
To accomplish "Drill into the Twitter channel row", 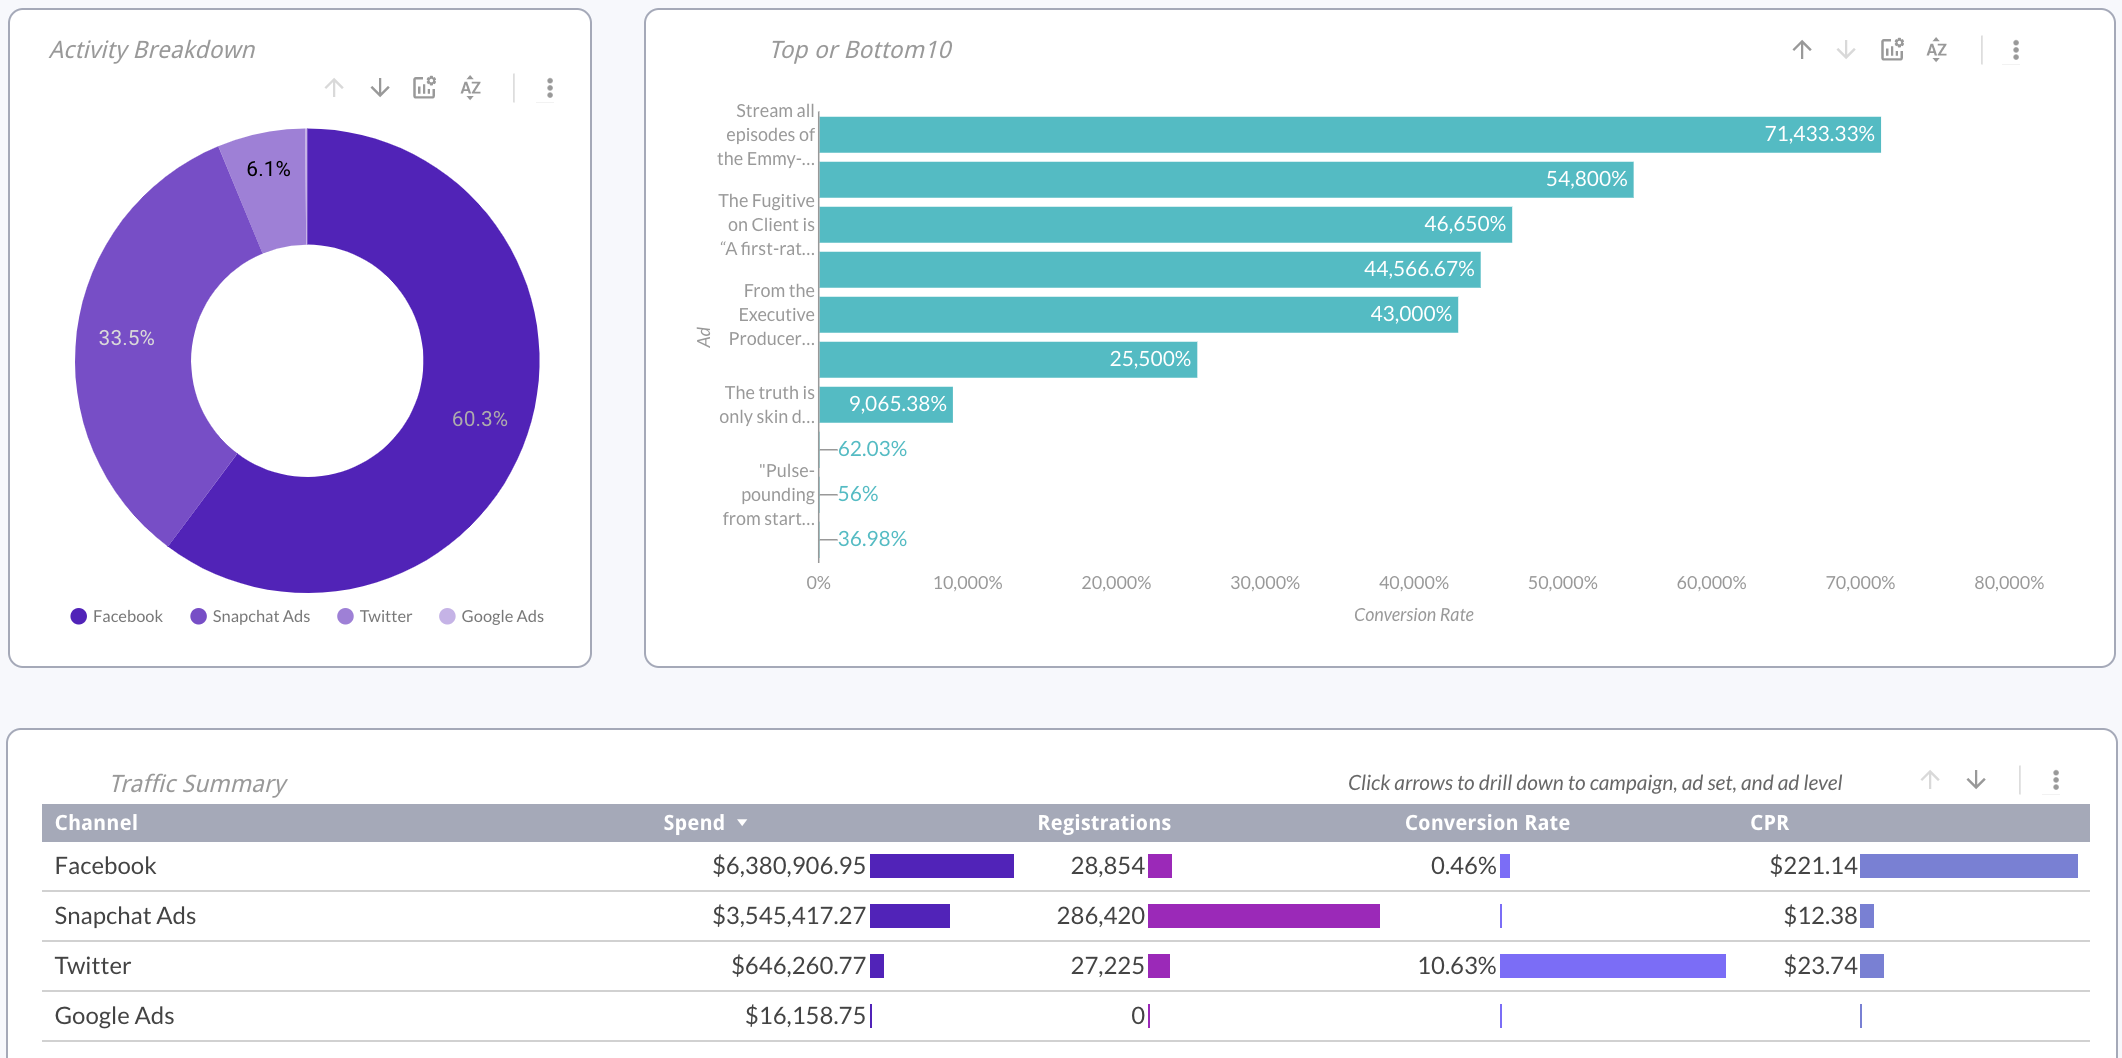I will click(92, 965).
